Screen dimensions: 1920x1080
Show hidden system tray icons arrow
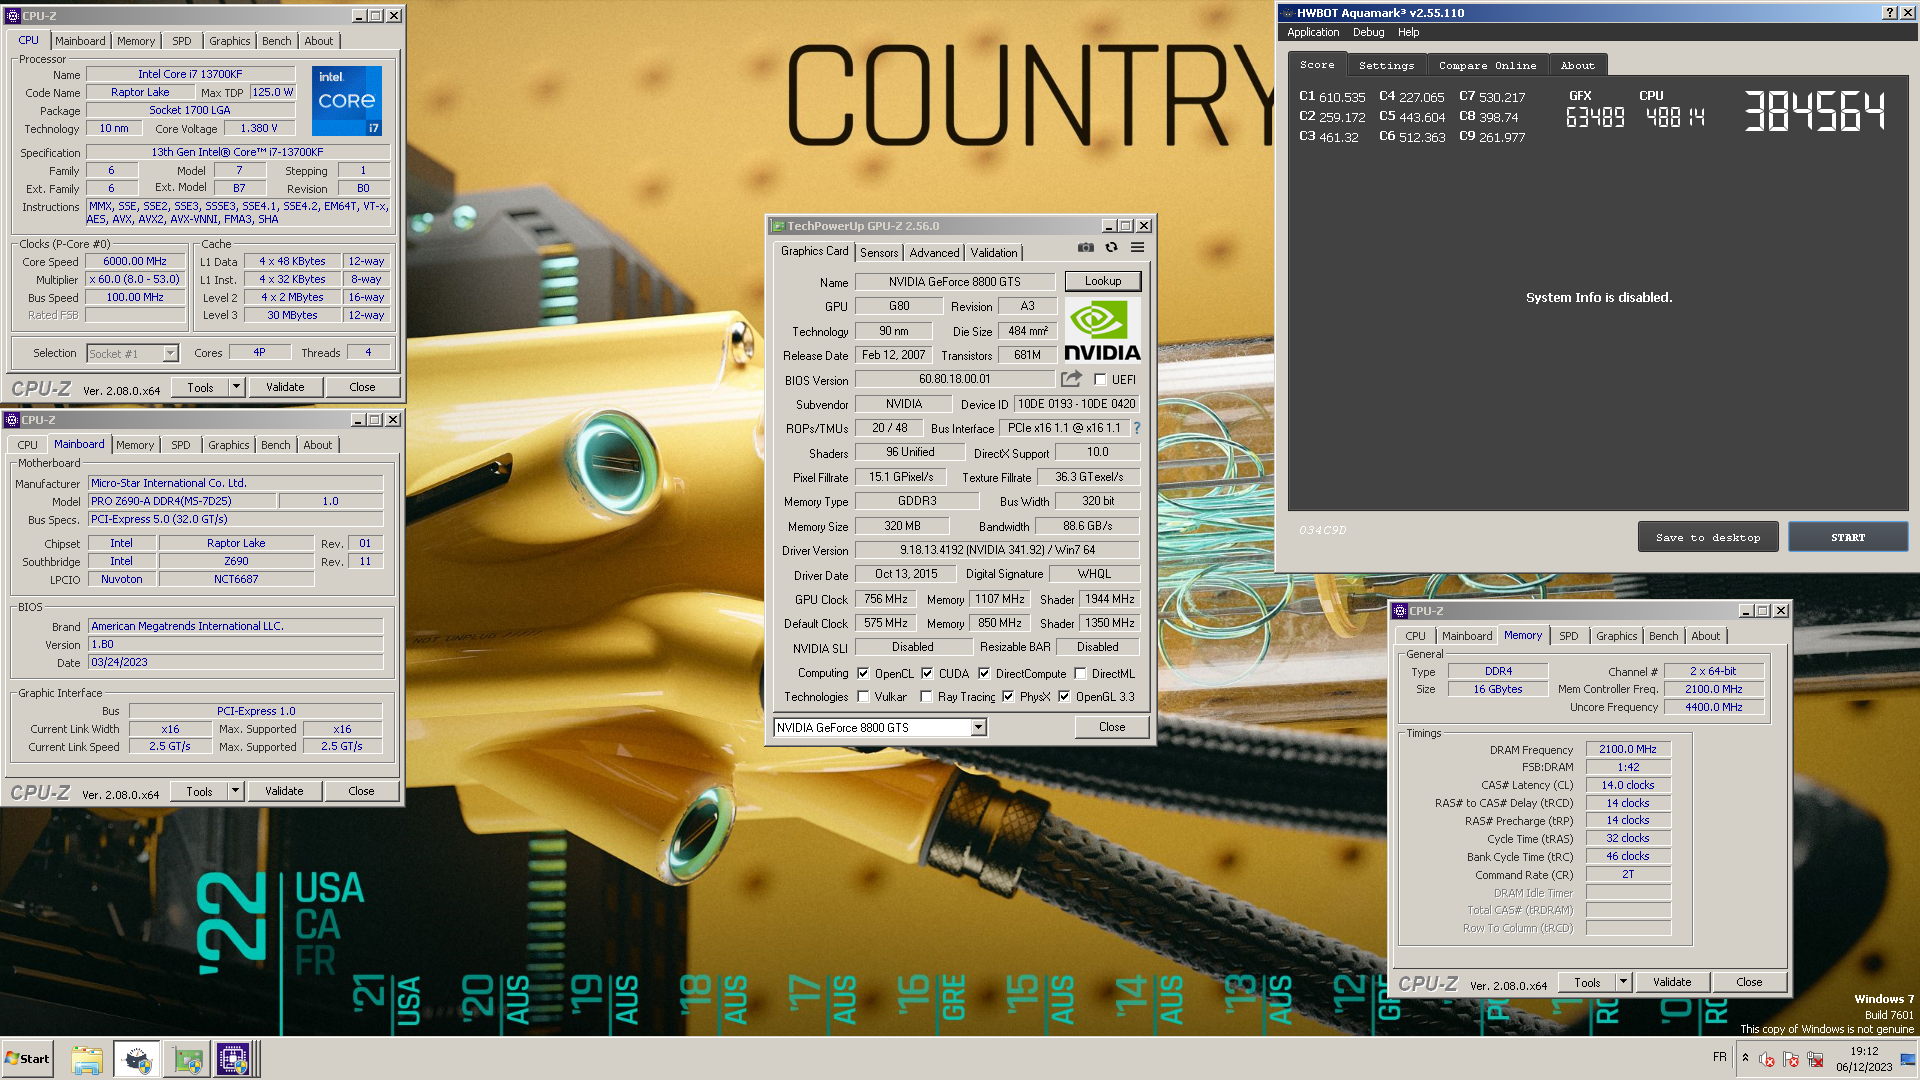1745,1058
